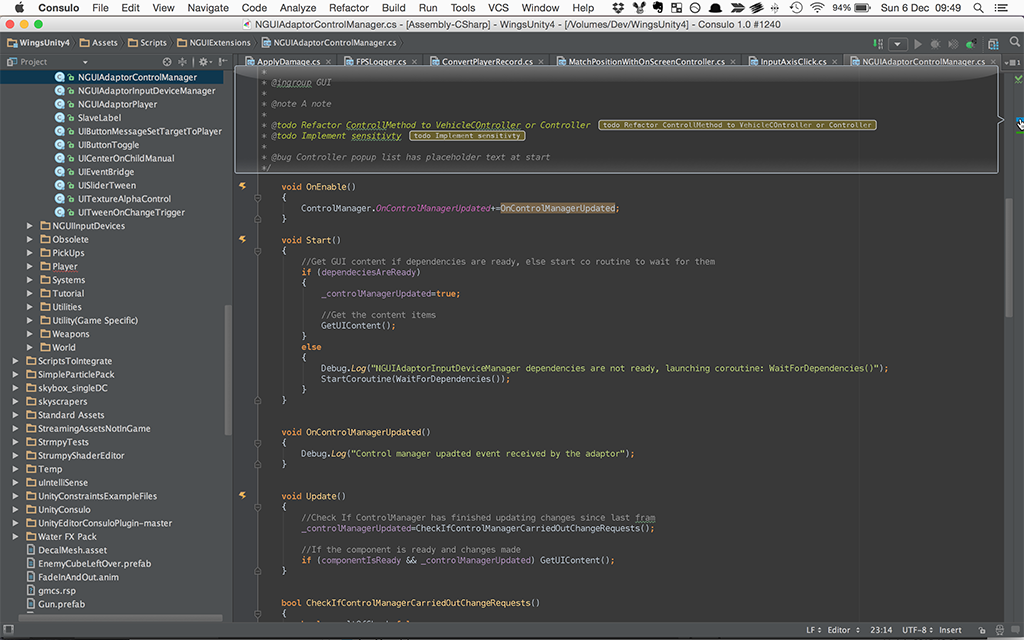1024x640 pixels.
Task: Switch to the FPSLogger.cs tab
Action: click(381, 62)
